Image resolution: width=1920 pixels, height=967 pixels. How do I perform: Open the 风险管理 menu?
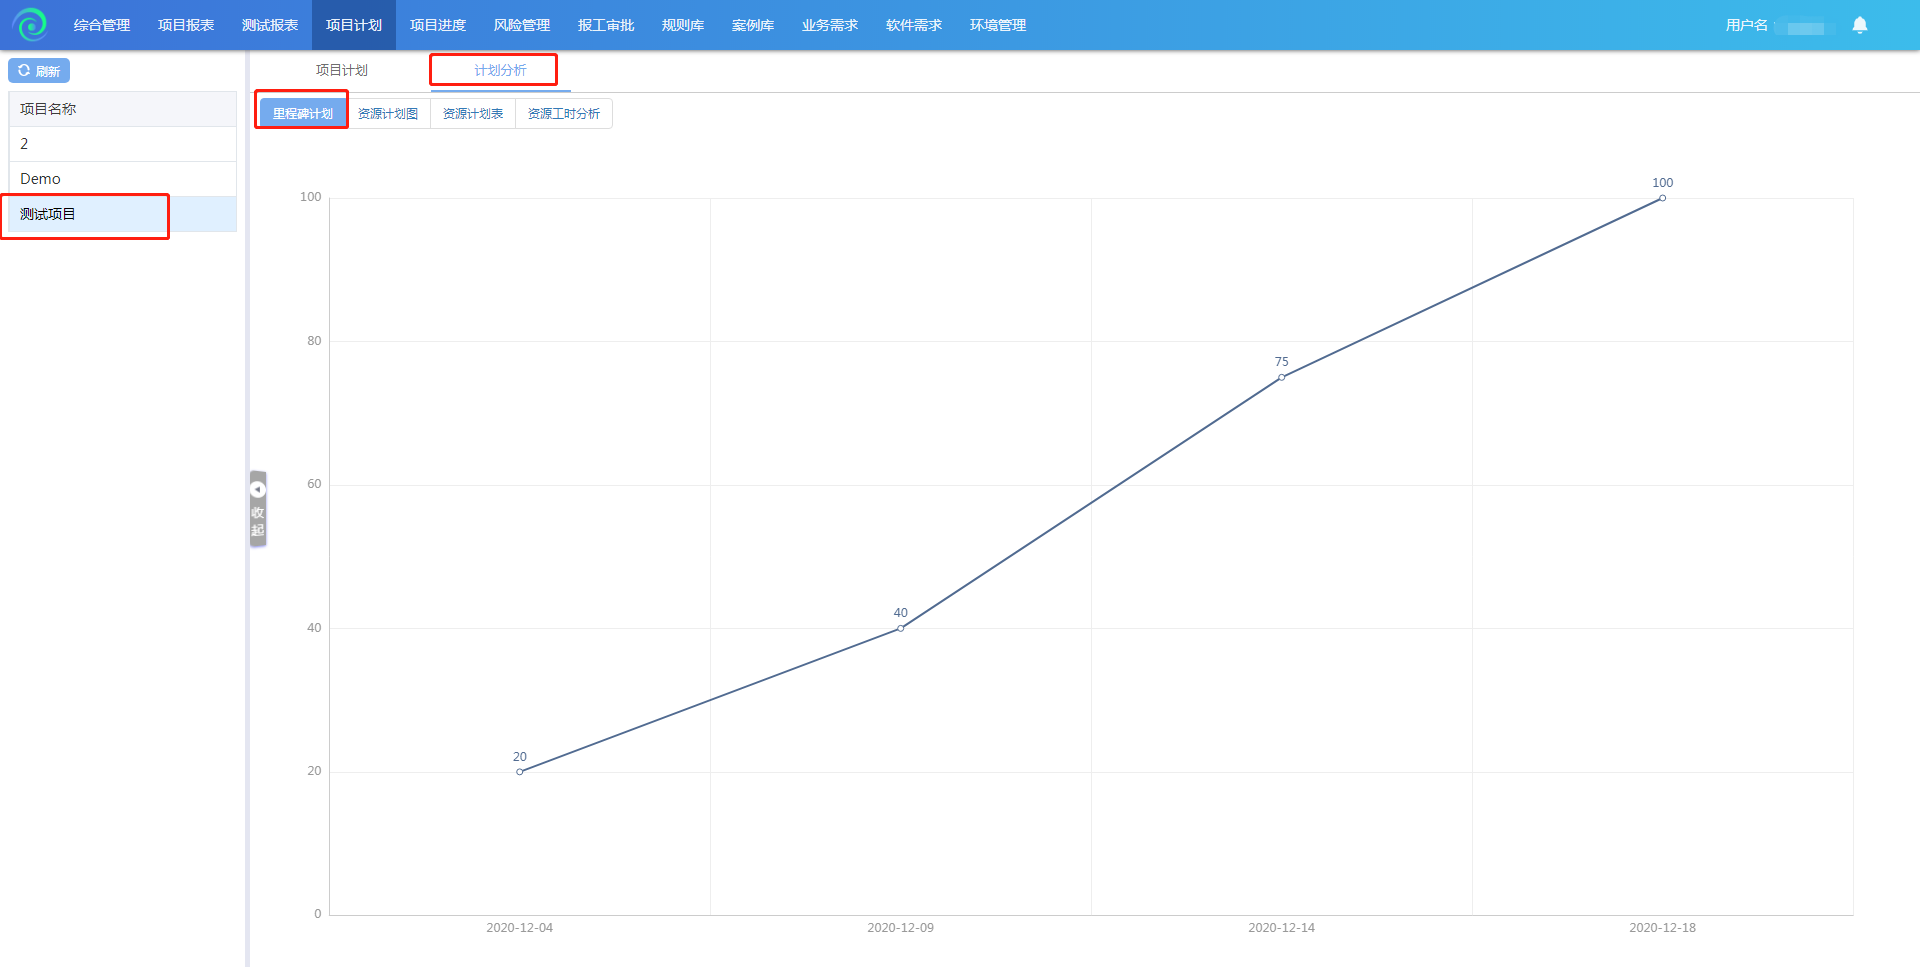[x=522, y=25]
